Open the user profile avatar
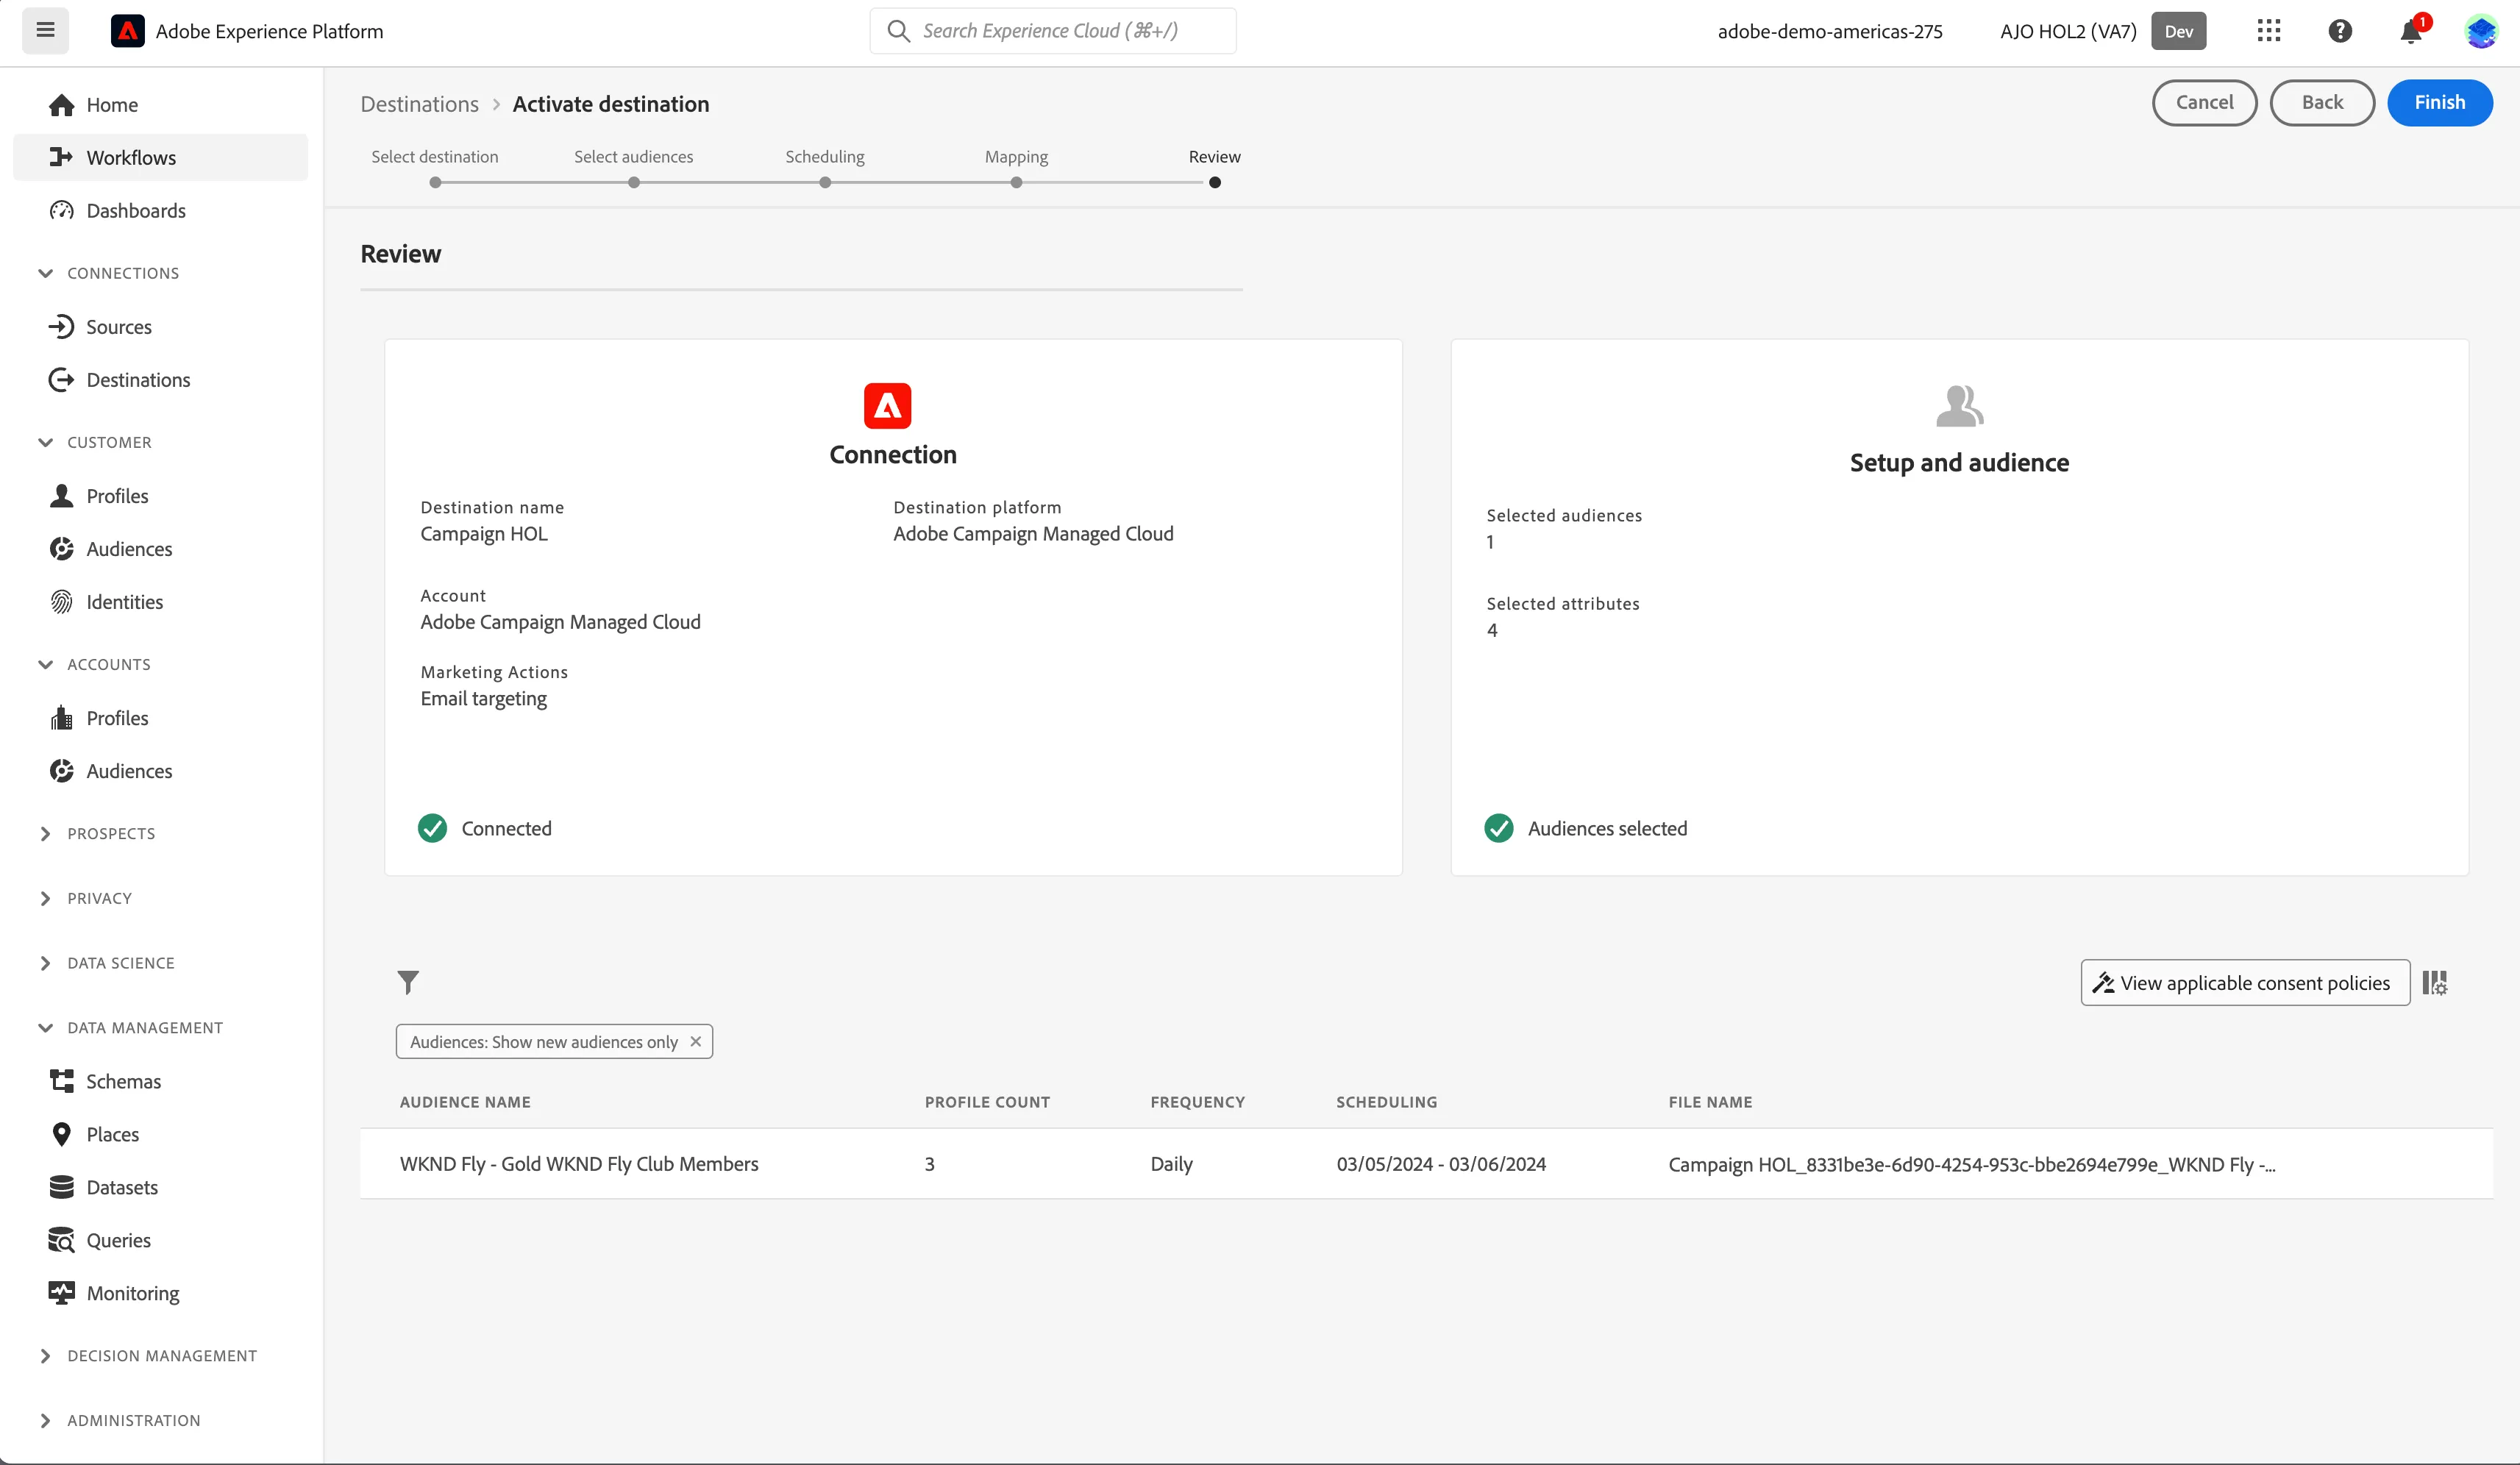 2480,31
